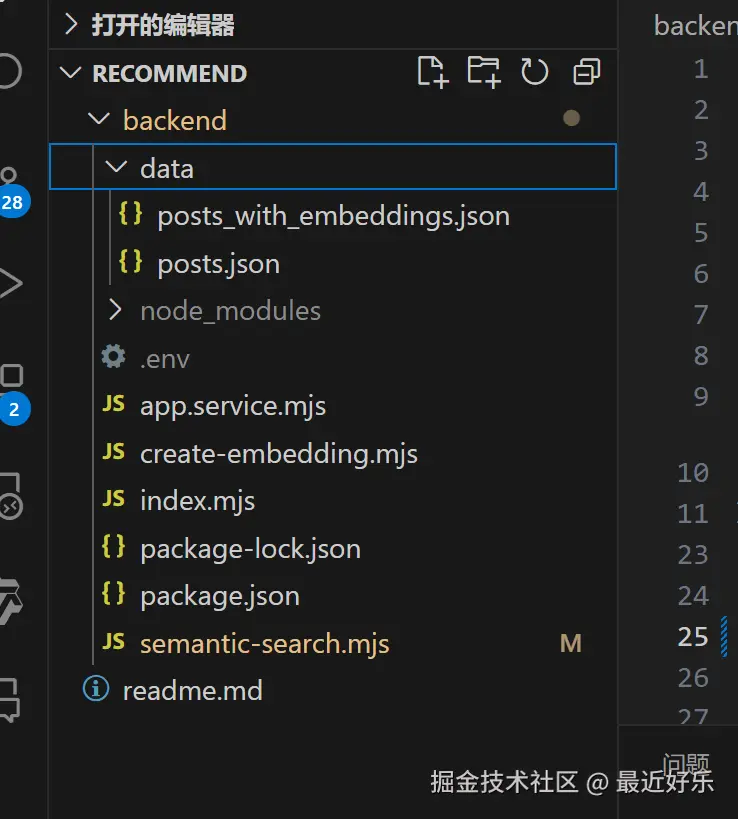
Task: Collapse all folders in the explorer
Action: [586, 72]
